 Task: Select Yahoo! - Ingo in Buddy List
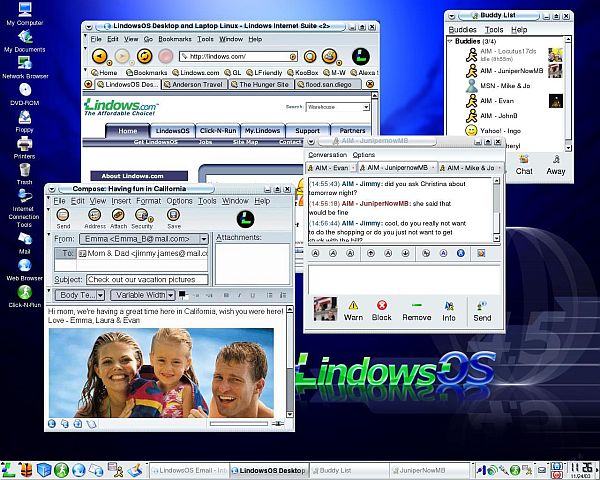[501, 131]
